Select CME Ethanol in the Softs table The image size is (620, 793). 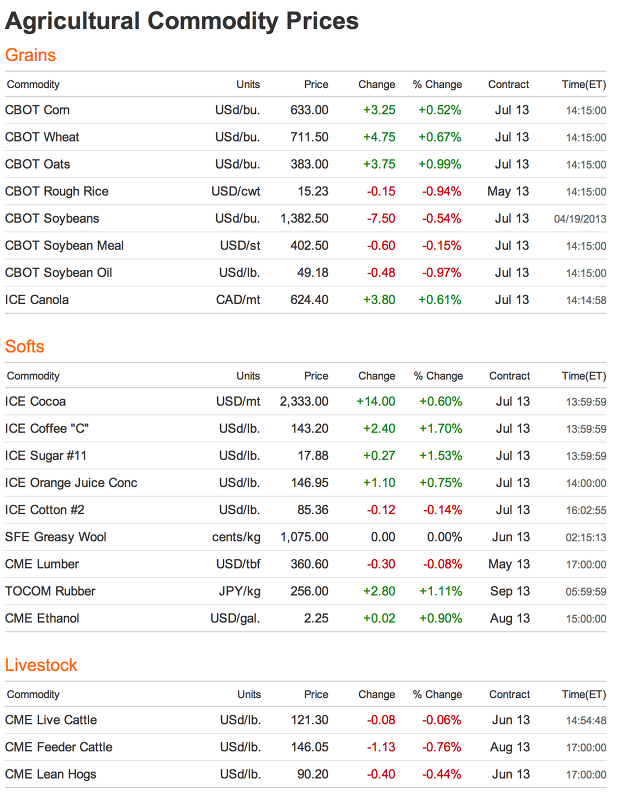coord(43,618)
